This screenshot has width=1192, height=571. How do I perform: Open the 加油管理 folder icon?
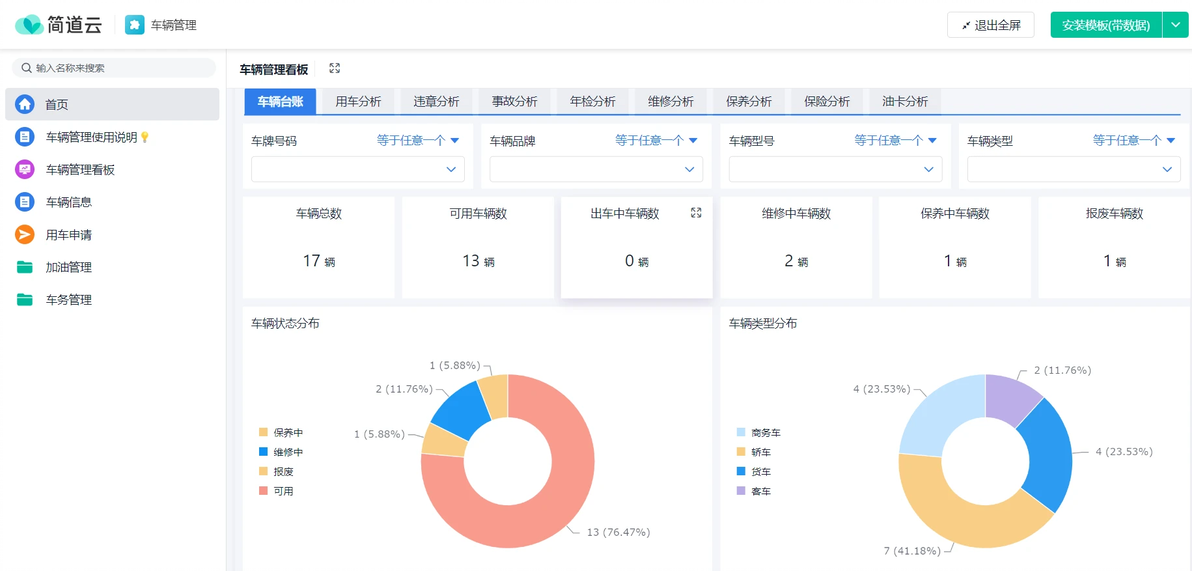(25, 267)
